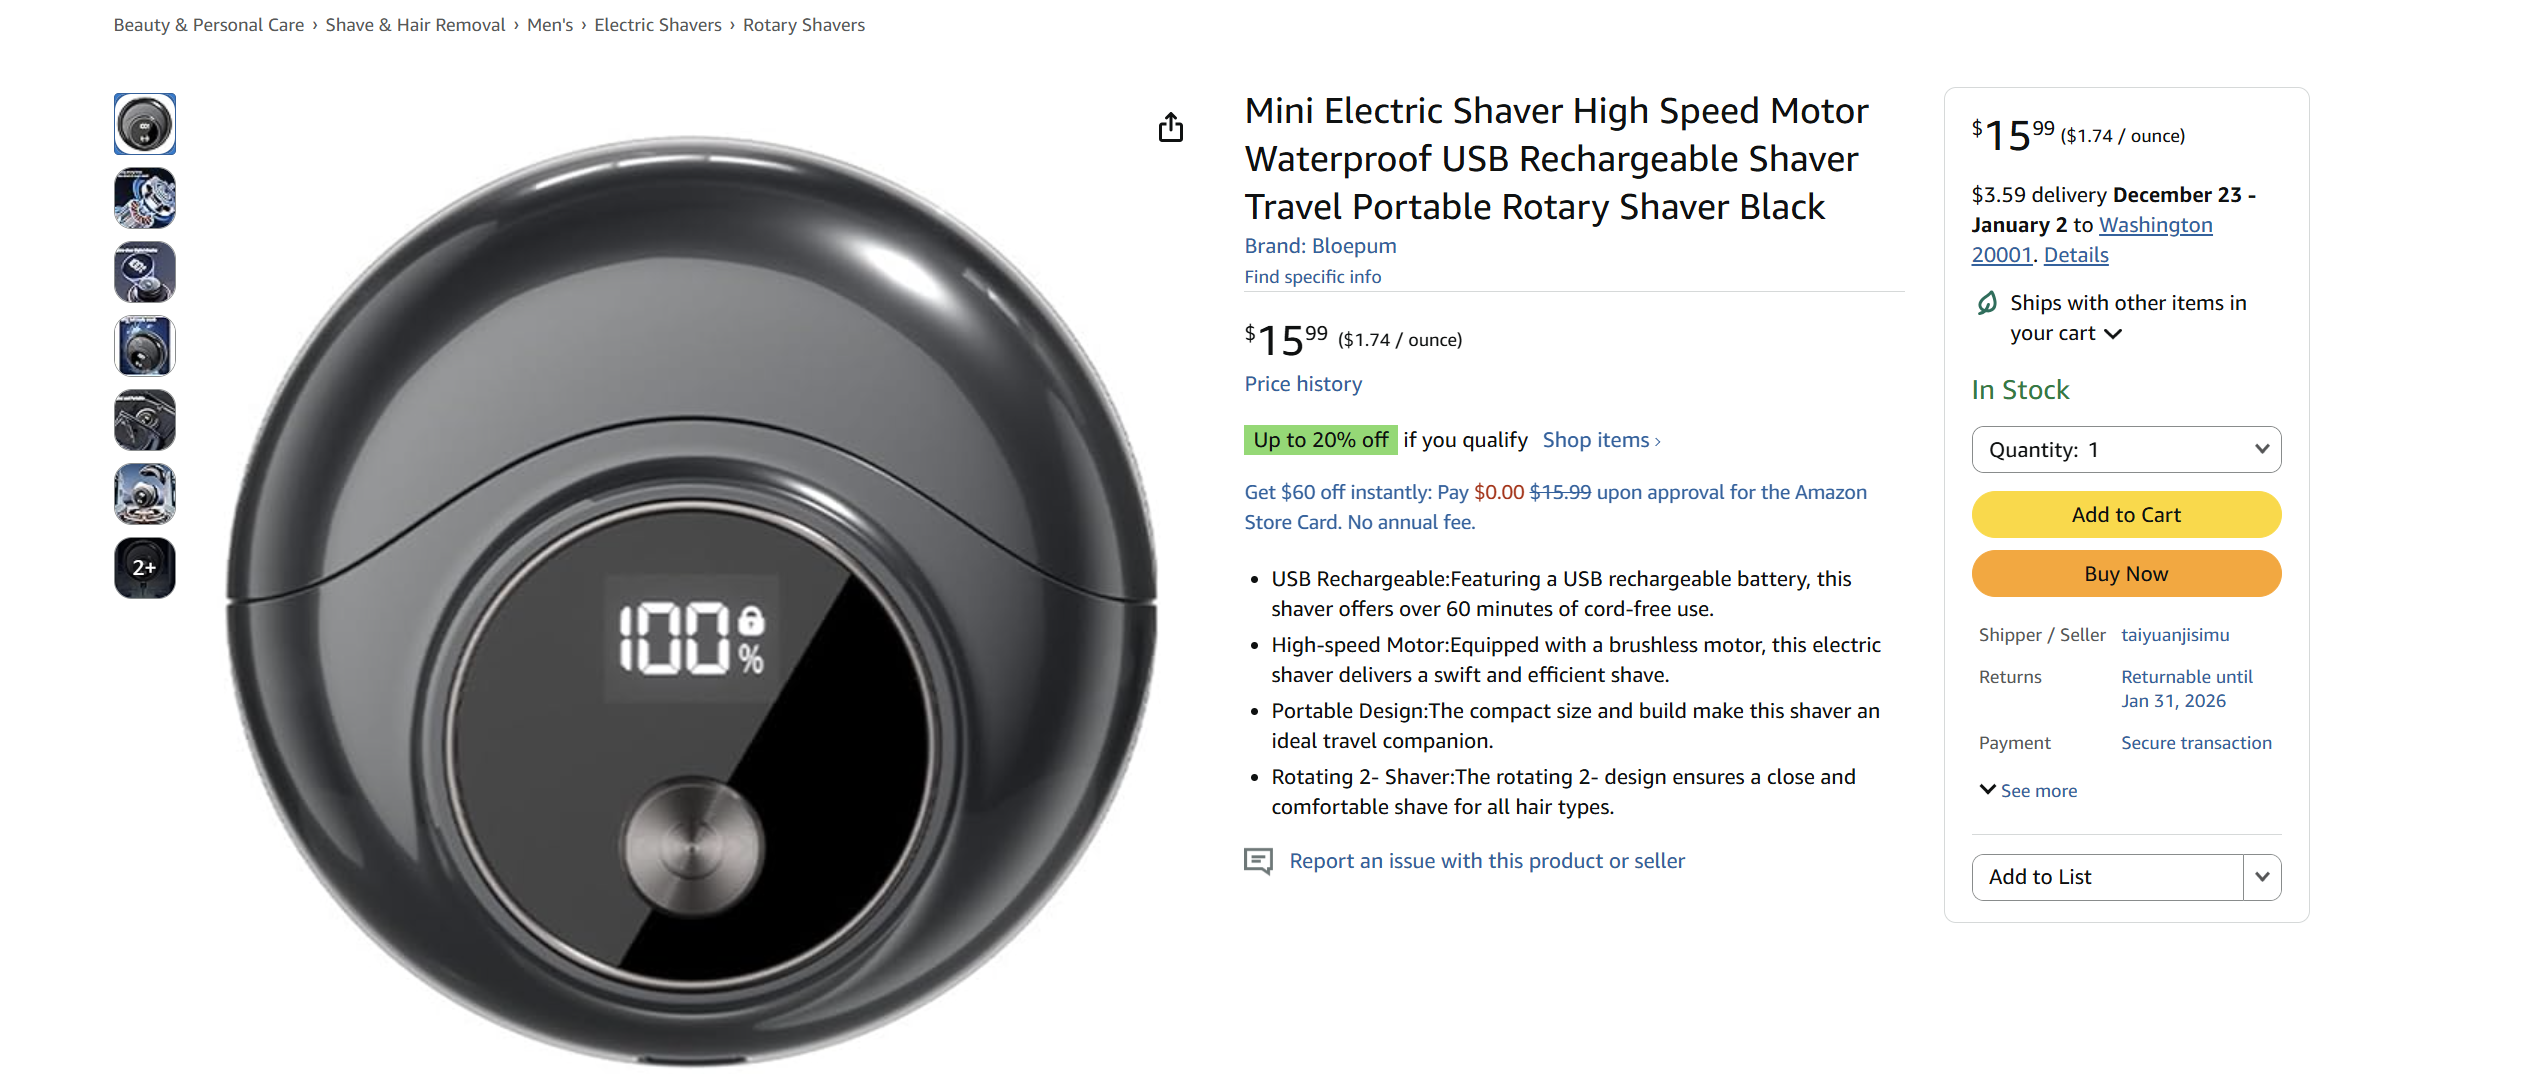2524x1074 pixels.
Task: Click the share icon next to the product title
Action: click(1171, 127)
